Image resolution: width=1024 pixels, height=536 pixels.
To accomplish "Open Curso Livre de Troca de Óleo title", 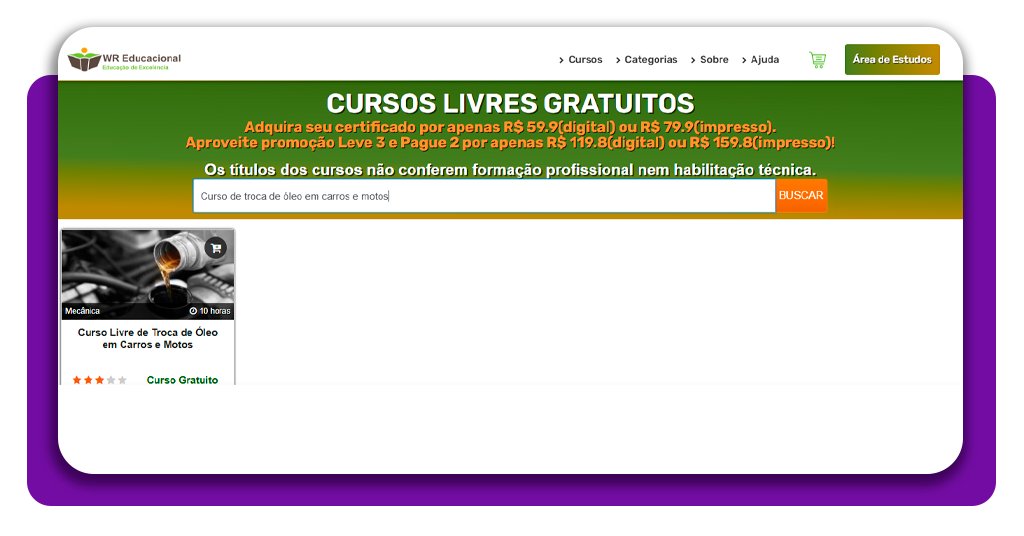I will (148, 338).
